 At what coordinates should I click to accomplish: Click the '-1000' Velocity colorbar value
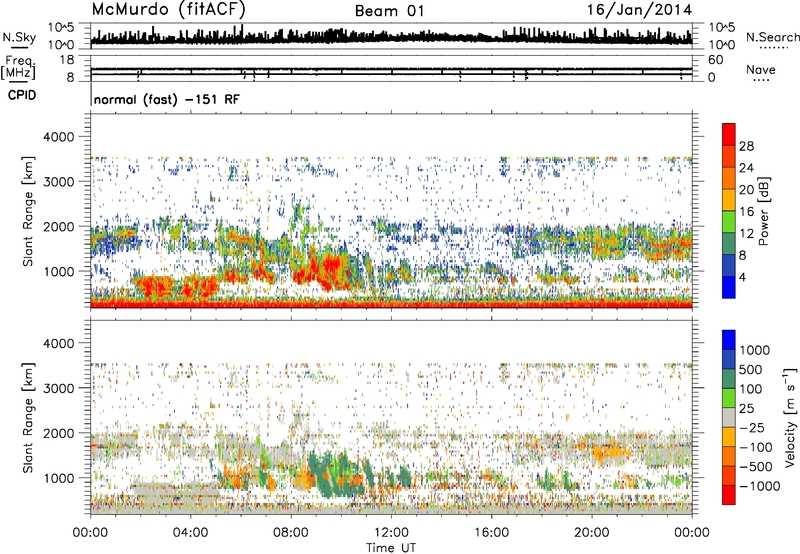[x=760, y=486]
